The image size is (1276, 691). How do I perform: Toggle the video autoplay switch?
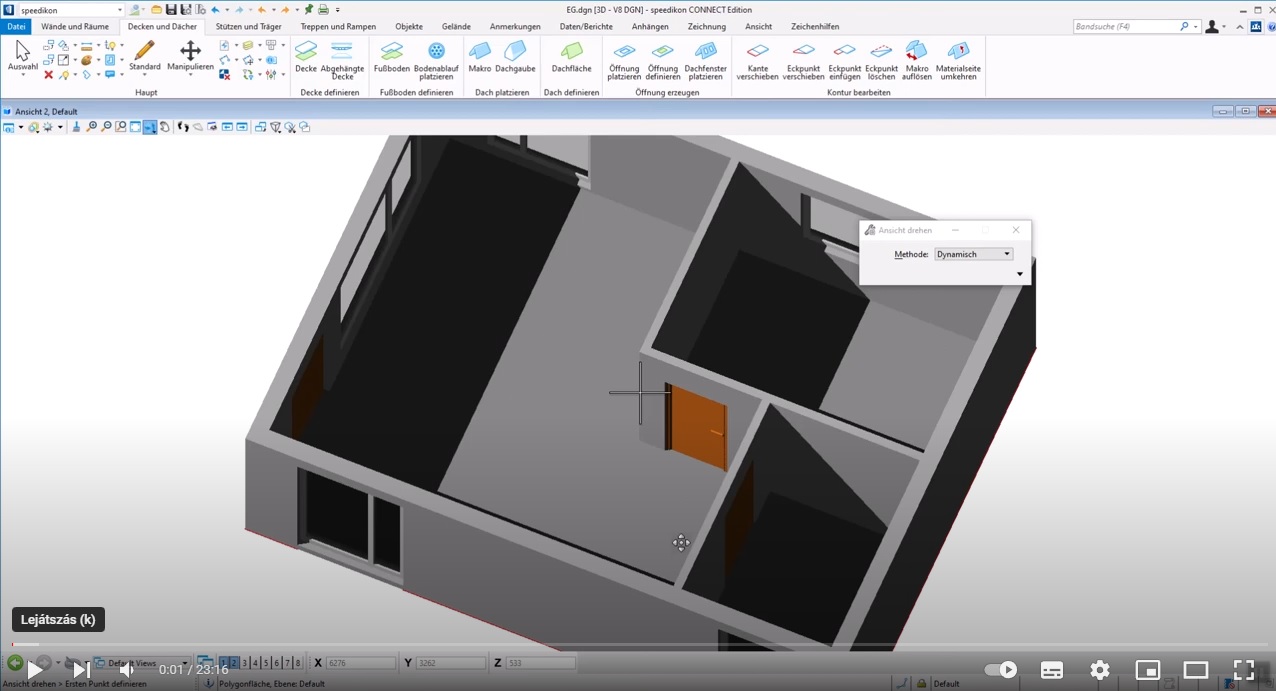[x=1000, y=670]
